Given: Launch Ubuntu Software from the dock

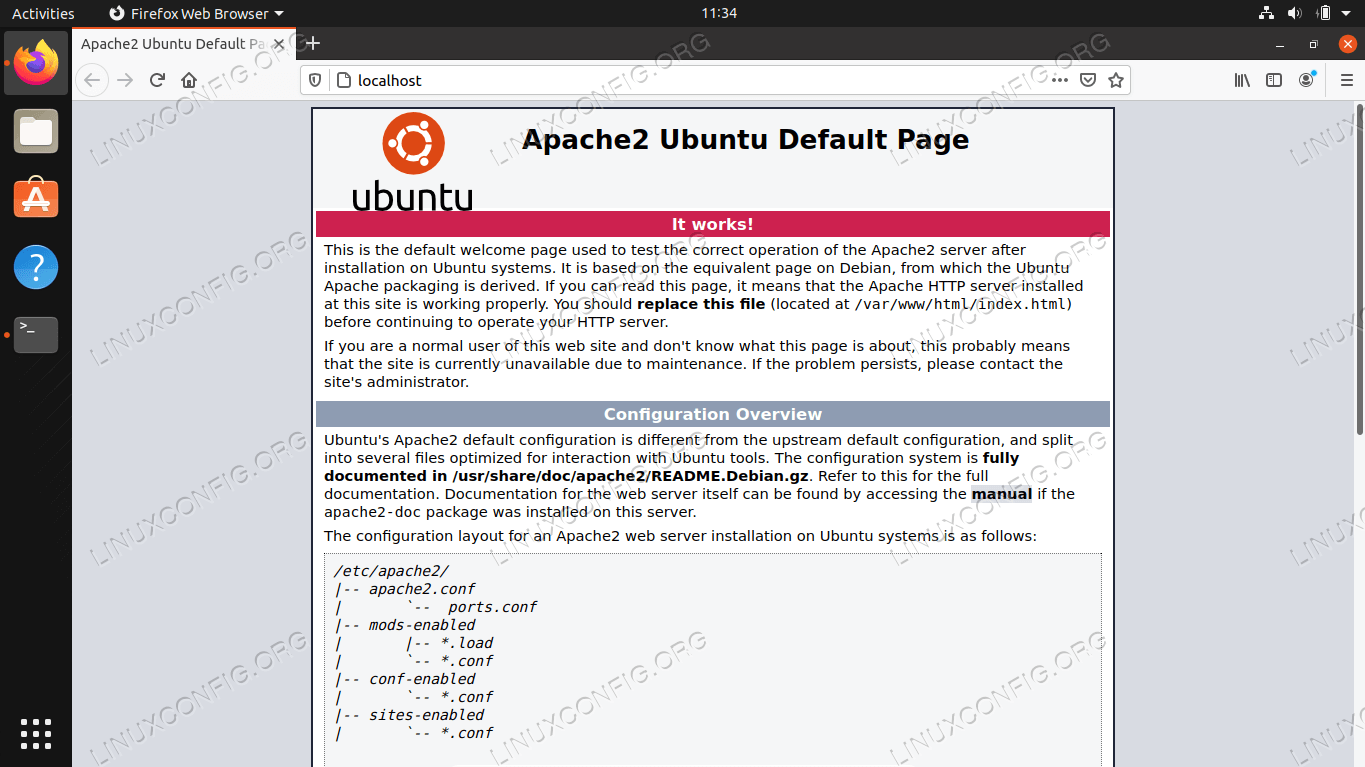Looking at the screenshot, I should point(36,199).
